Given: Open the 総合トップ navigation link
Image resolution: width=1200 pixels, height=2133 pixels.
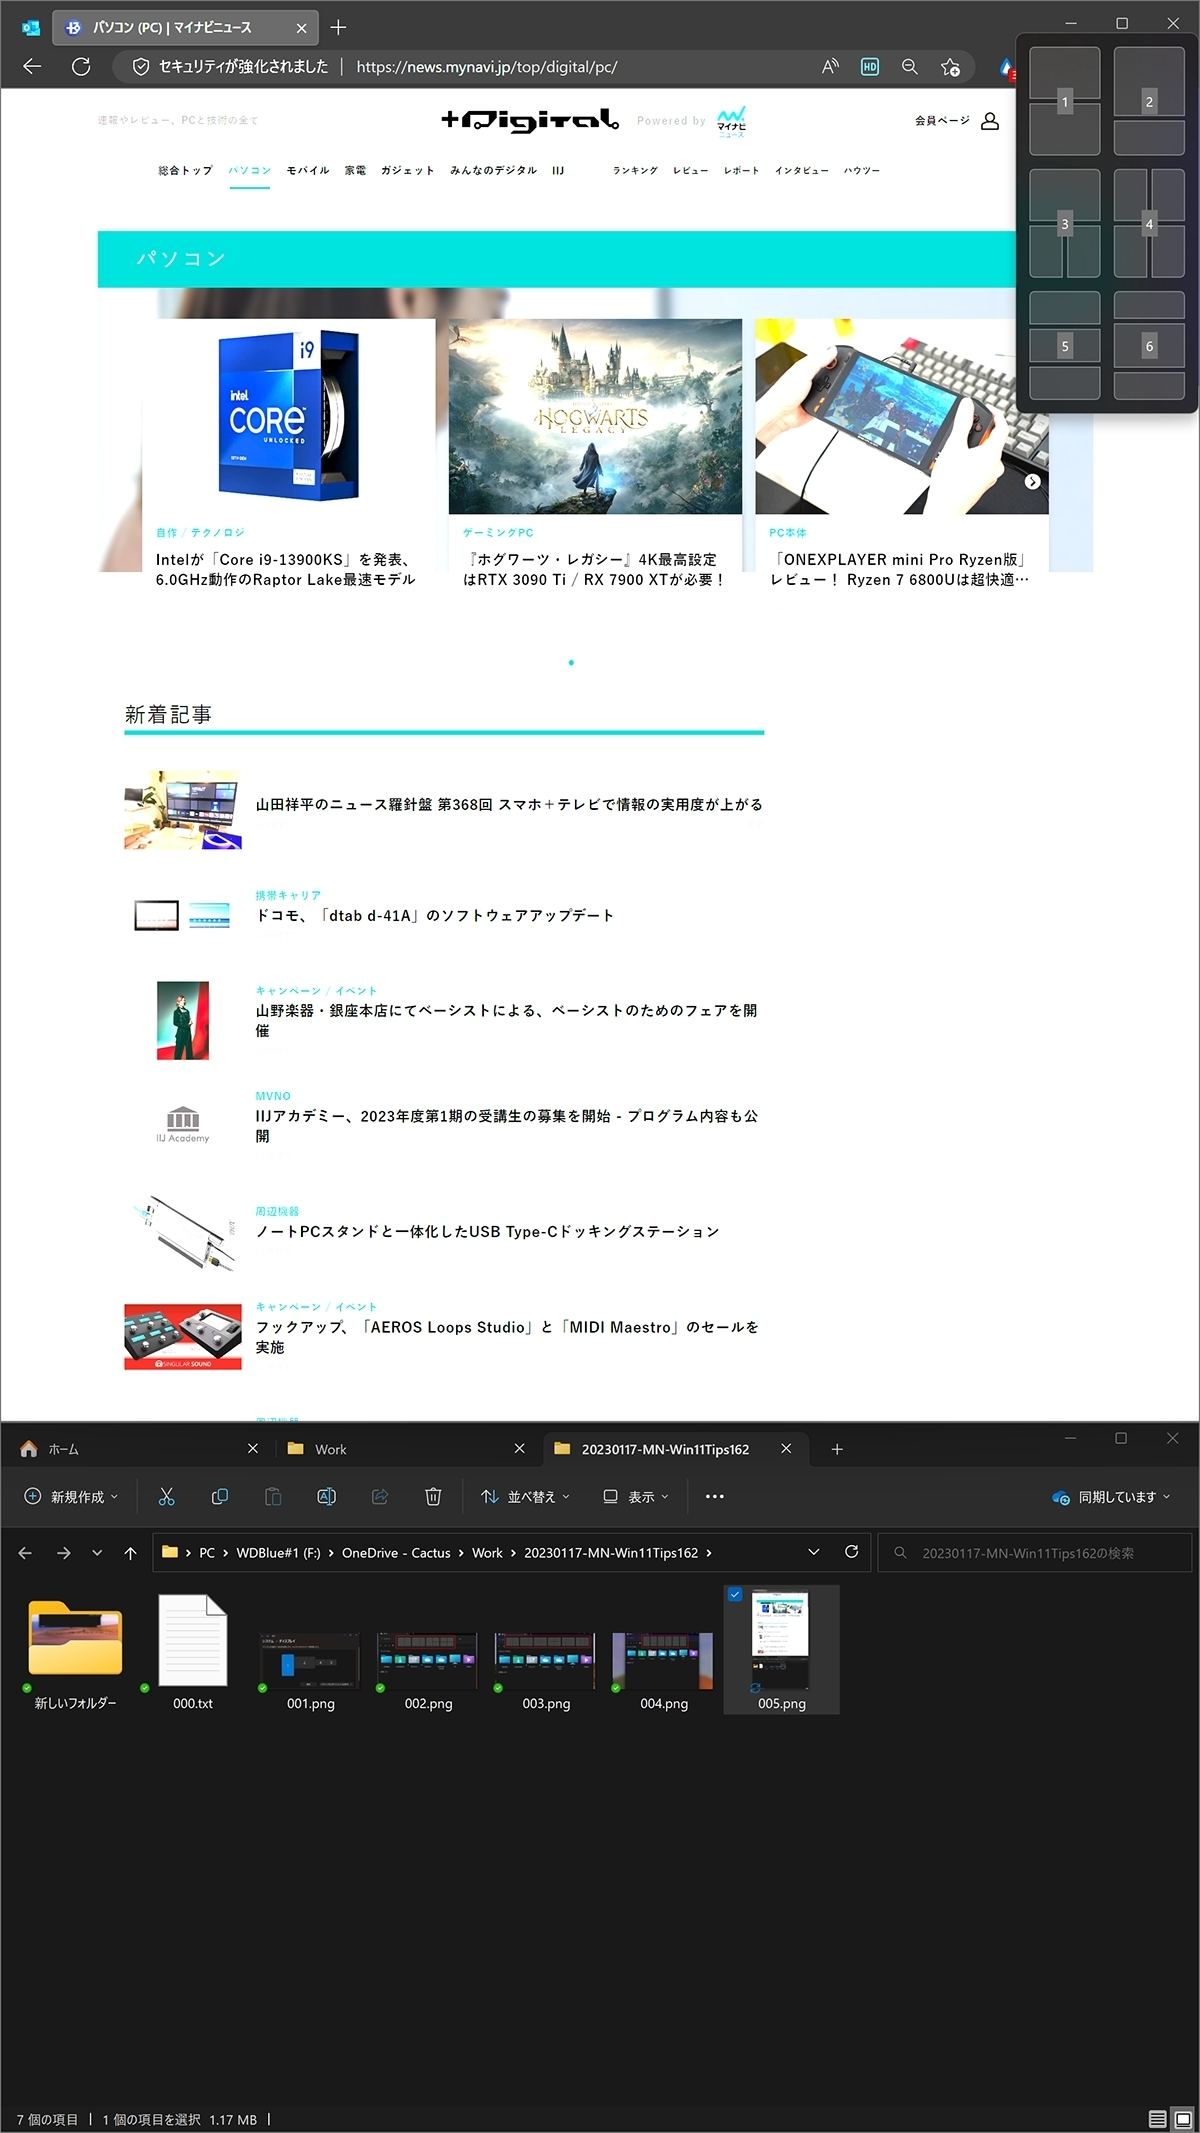Looking at the screenshot, I should click(x=185, y=171).
